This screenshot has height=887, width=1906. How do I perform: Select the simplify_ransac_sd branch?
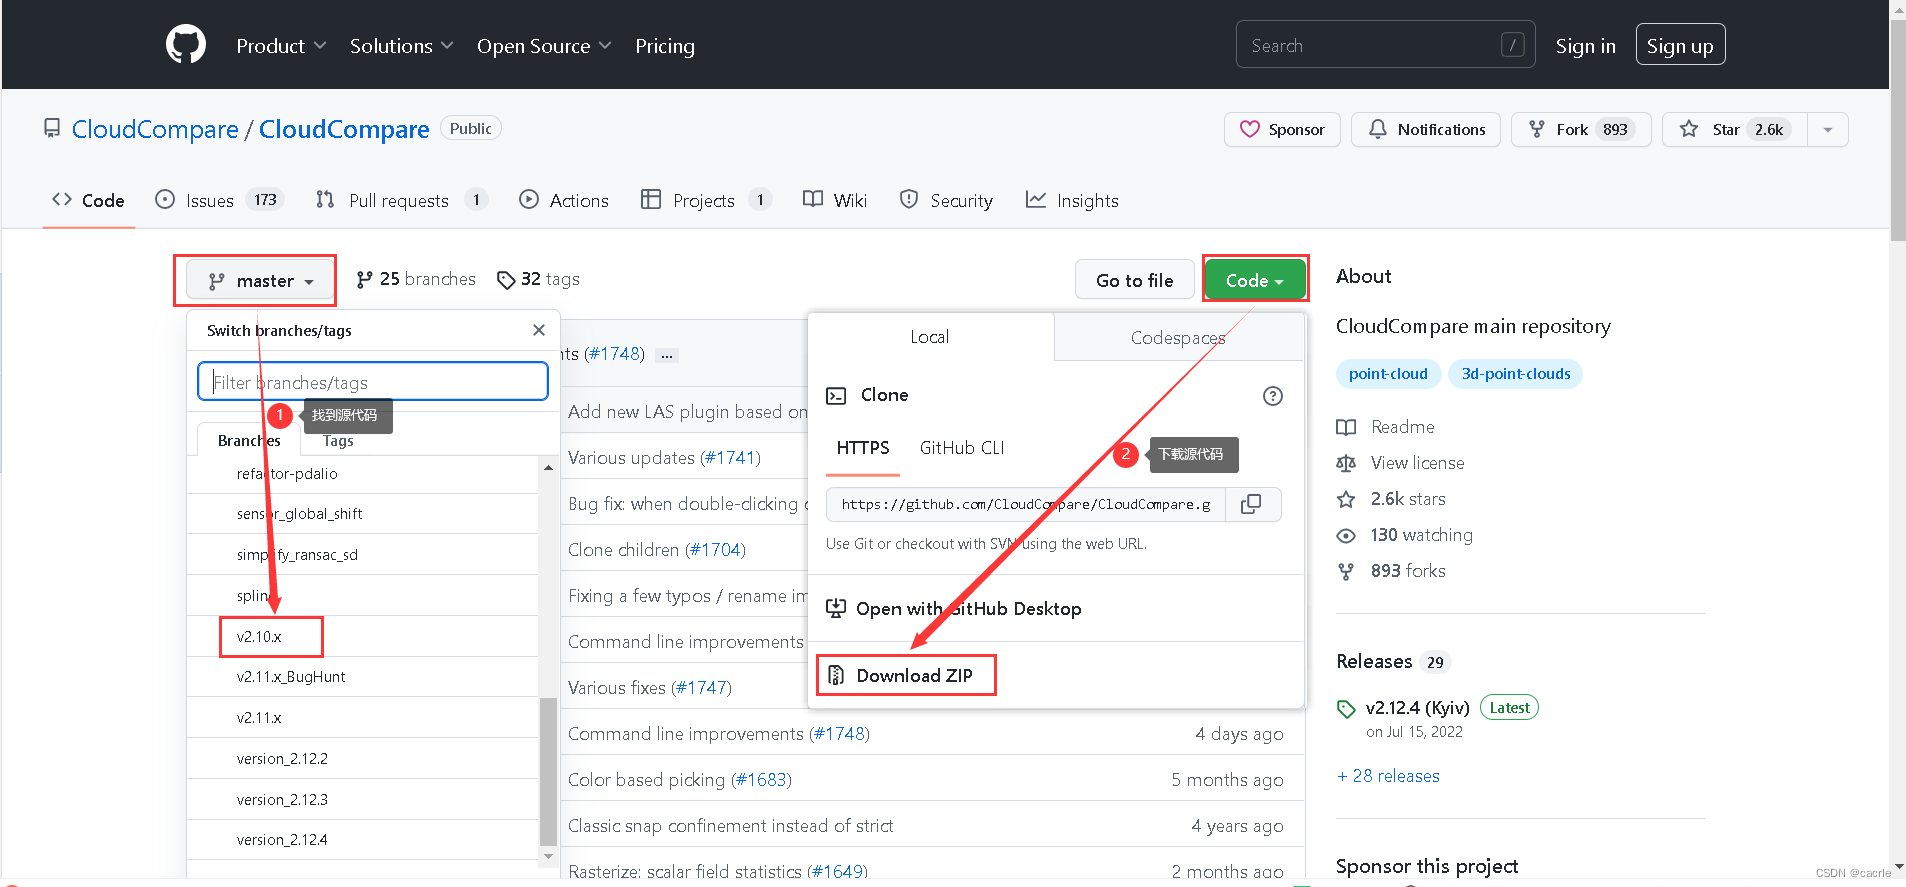[362, 555]
